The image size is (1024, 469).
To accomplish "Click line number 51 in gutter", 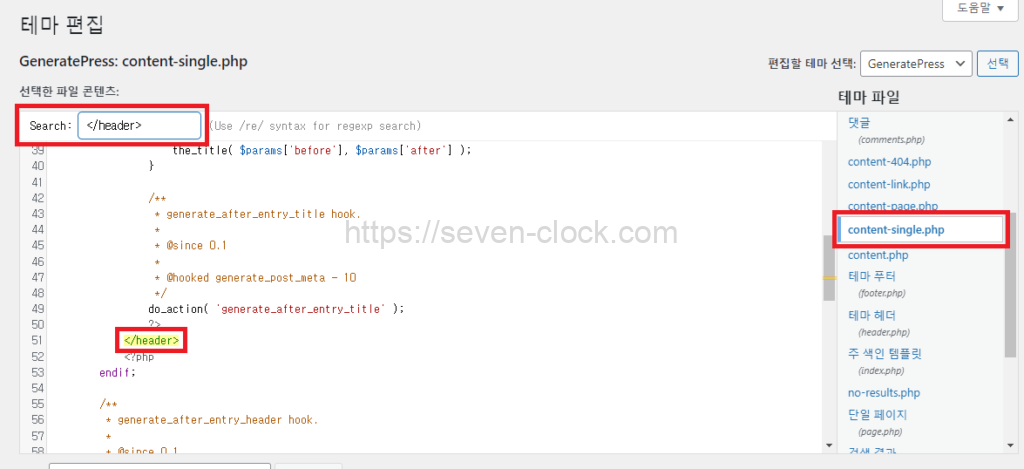I will (38, 340).
